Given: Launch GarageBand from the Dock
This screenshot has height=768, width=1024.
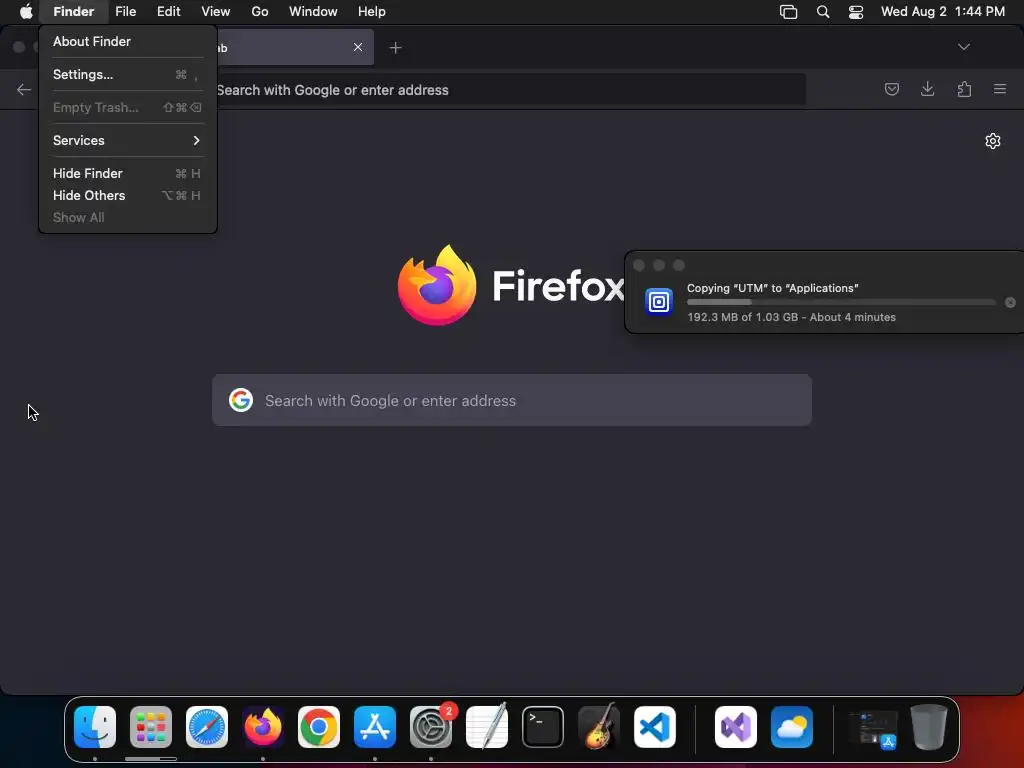Looking at the screenshot, I should pyautogui.click(x=599, y=727).
